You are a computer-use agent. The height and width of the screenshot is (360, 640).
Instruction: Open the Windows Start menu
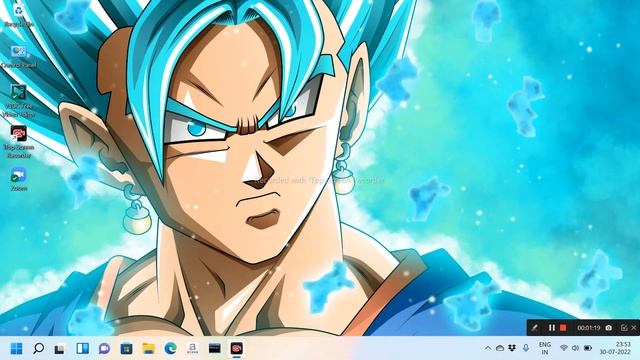[x=16, y=348]
